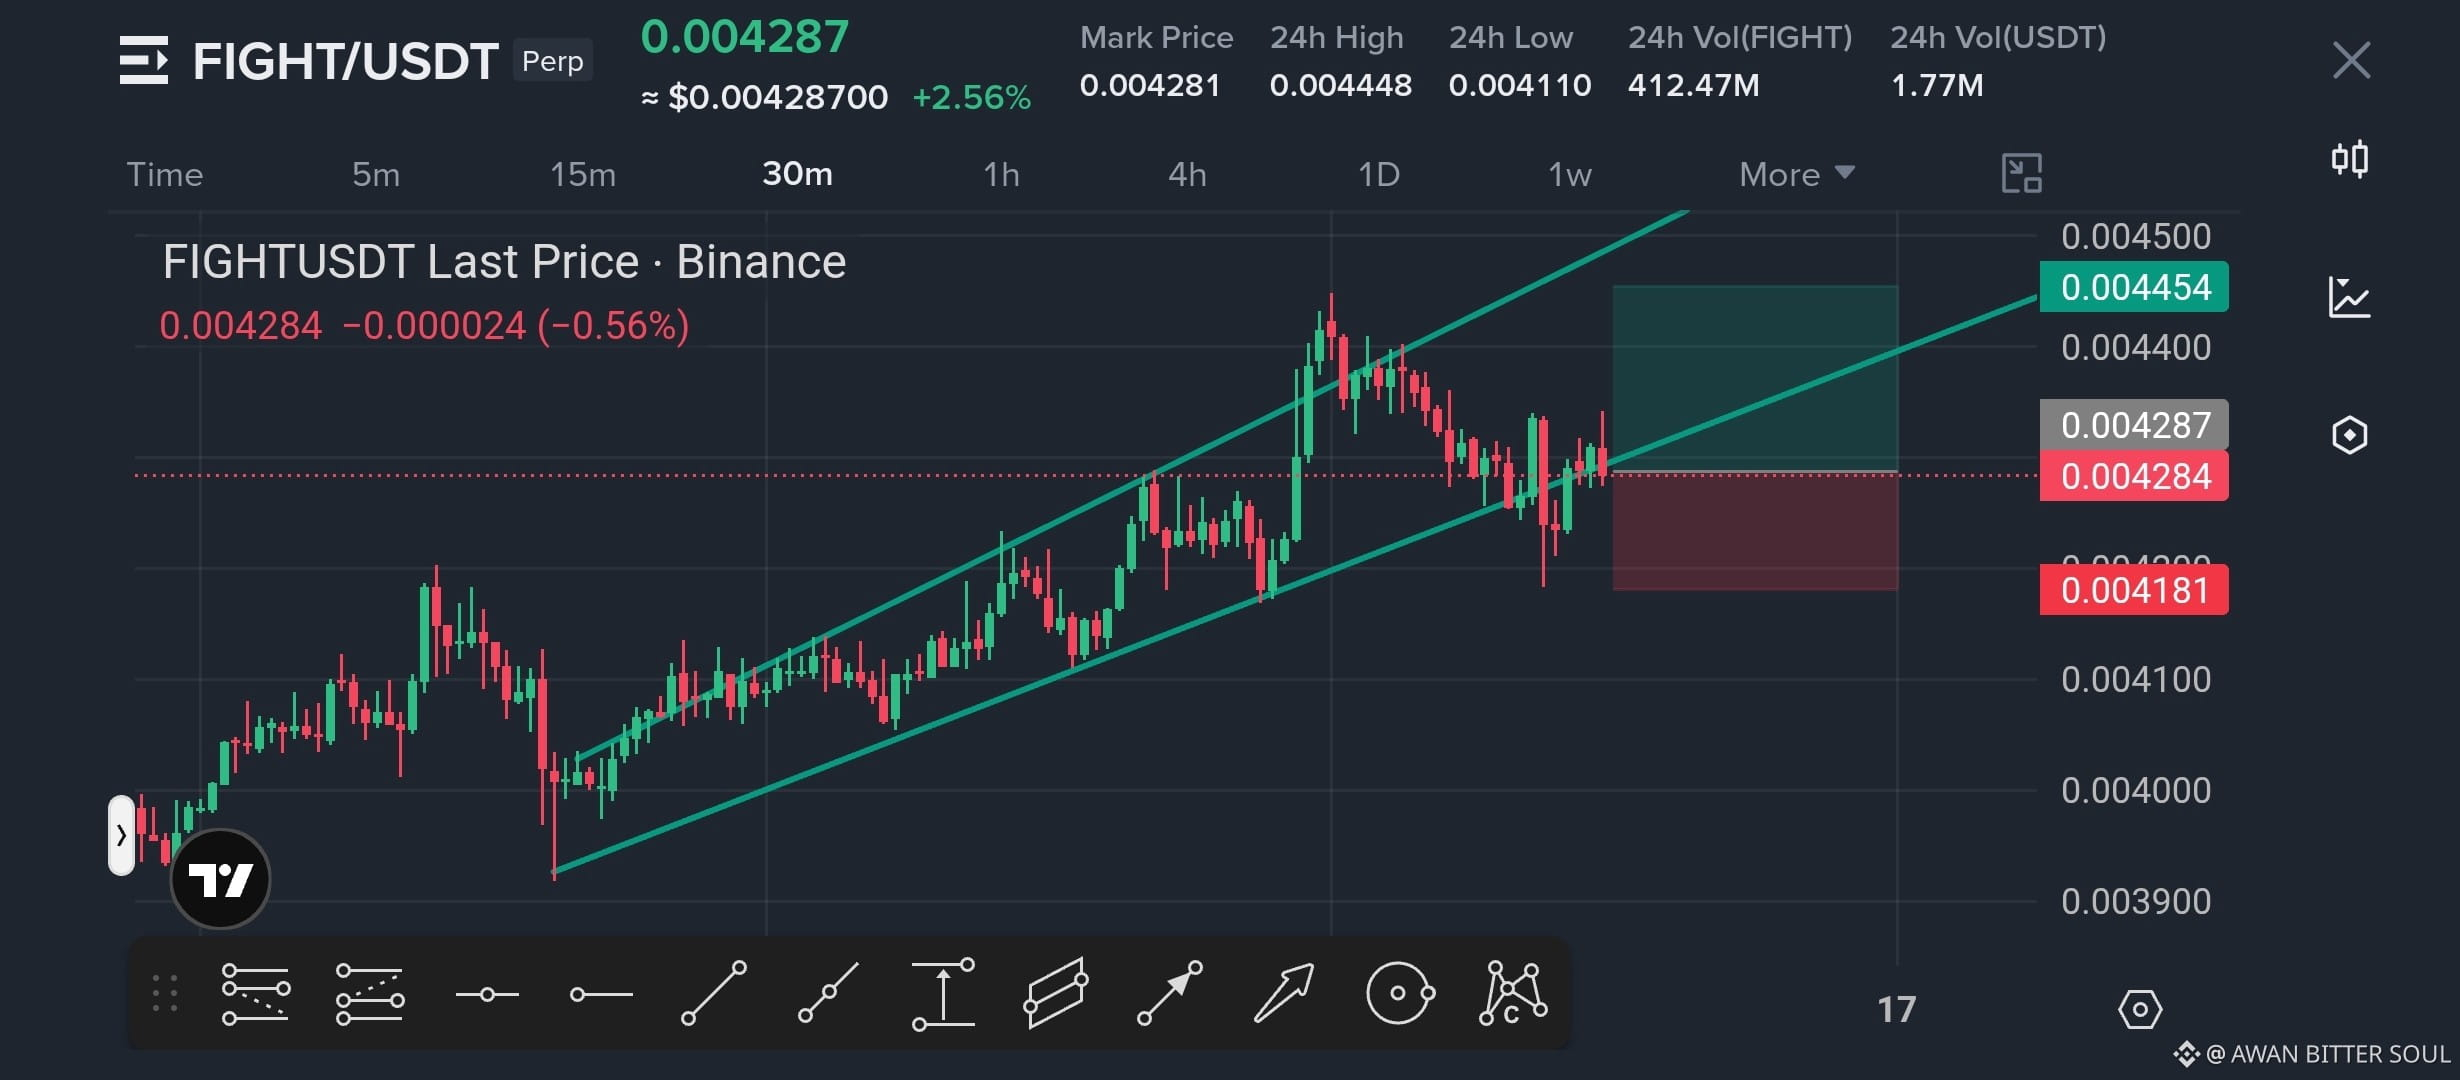
Task: Click the last price label 0.004284
Action: click(2134, 476)
